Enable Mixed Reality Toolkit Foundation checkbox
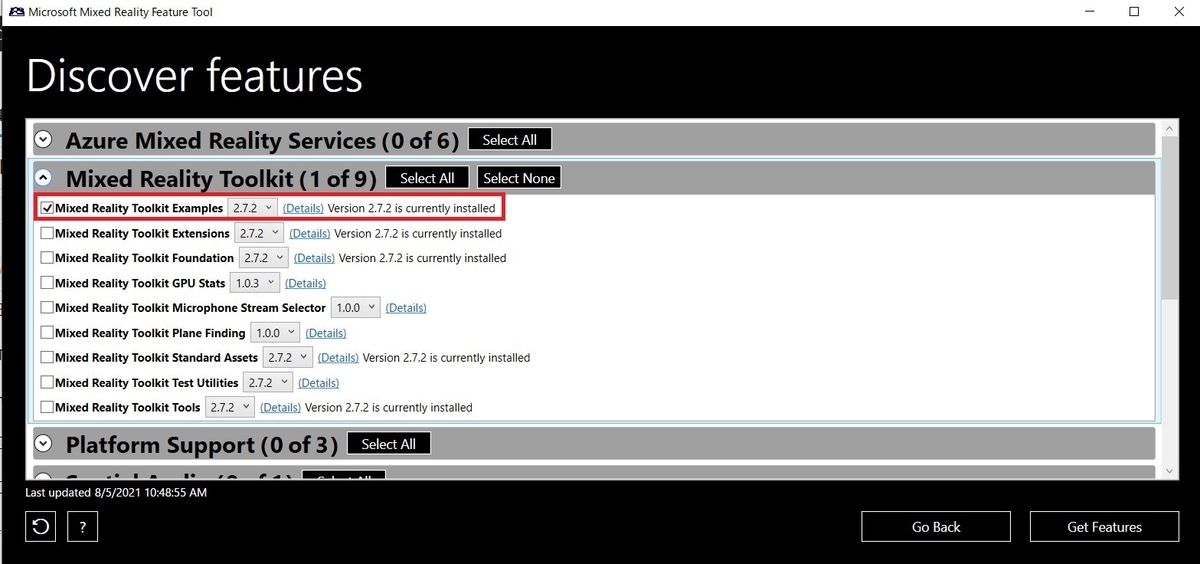Image resolution: width=1200 pixels, height=564 pixels. 47,258
